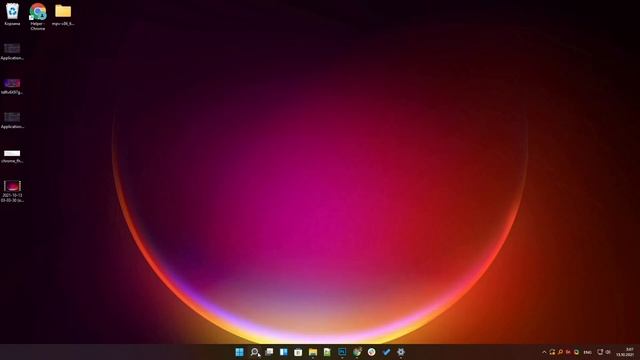Screen dimensions: 640x360
Task: Open the green globe app on taskbar
Action: [x=357, y=352]
